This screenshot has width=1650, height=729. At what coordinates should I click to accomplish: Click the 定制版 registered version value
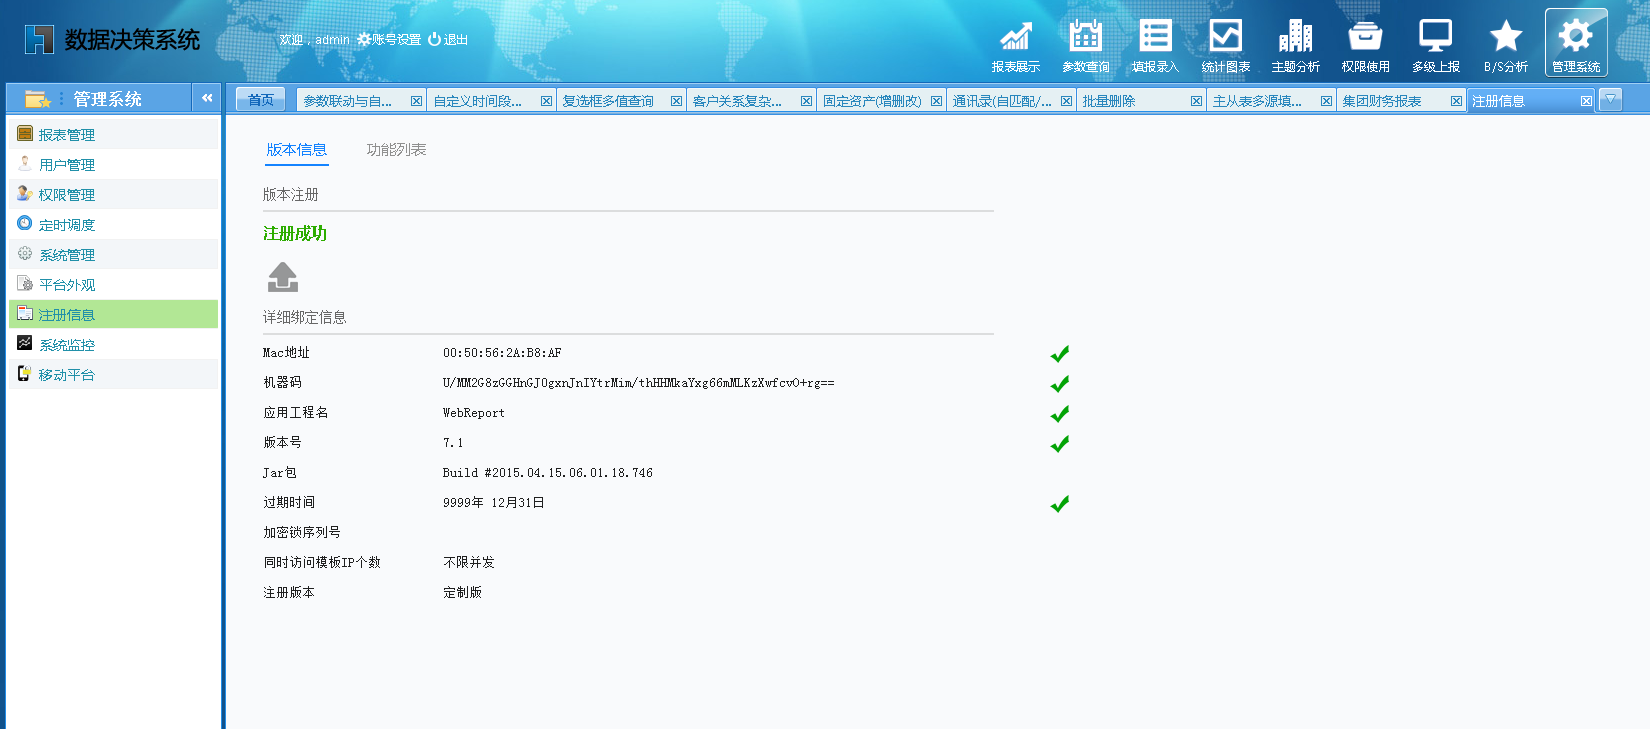point(463,593)
